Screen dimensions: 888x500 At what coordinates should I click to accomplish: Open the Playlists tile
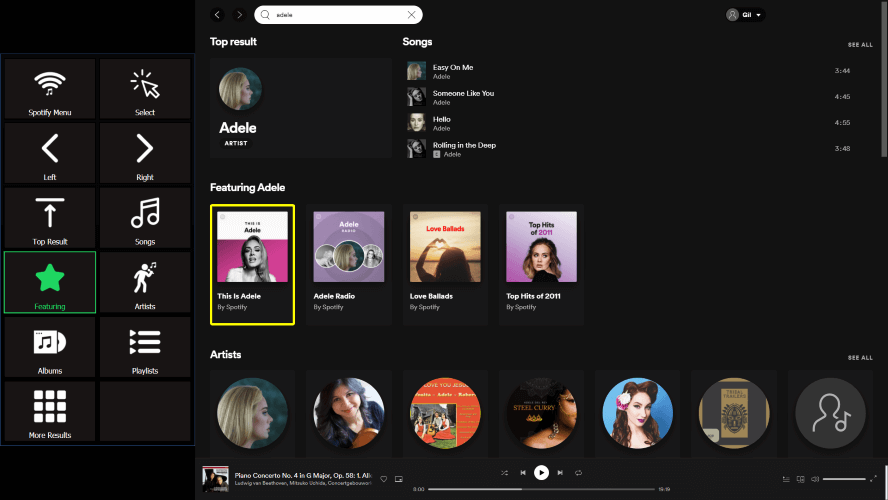[145, 347]
